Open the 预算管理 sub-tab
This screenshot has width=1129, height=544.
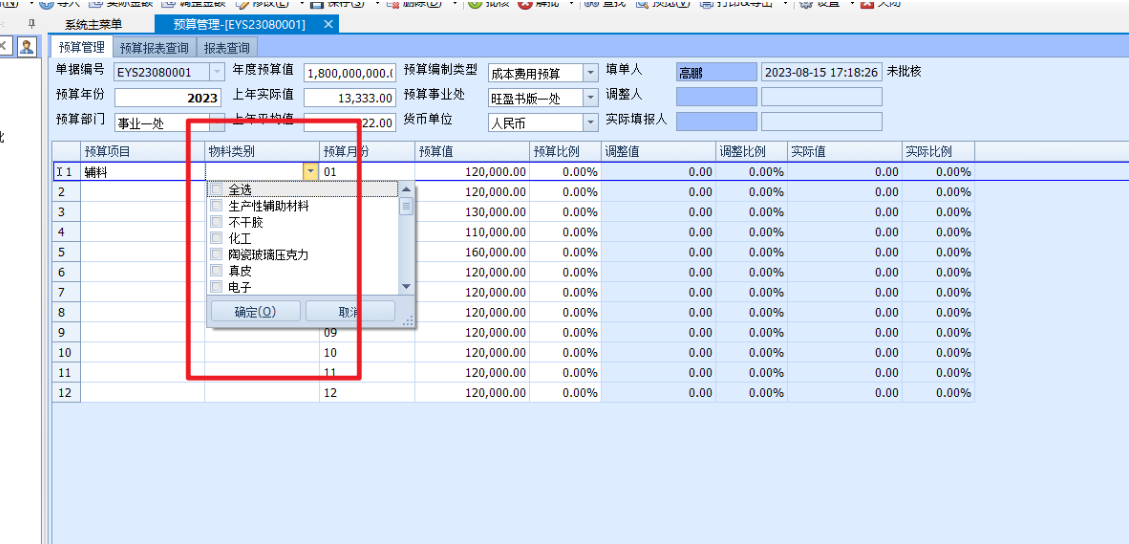tap(81, 48)
